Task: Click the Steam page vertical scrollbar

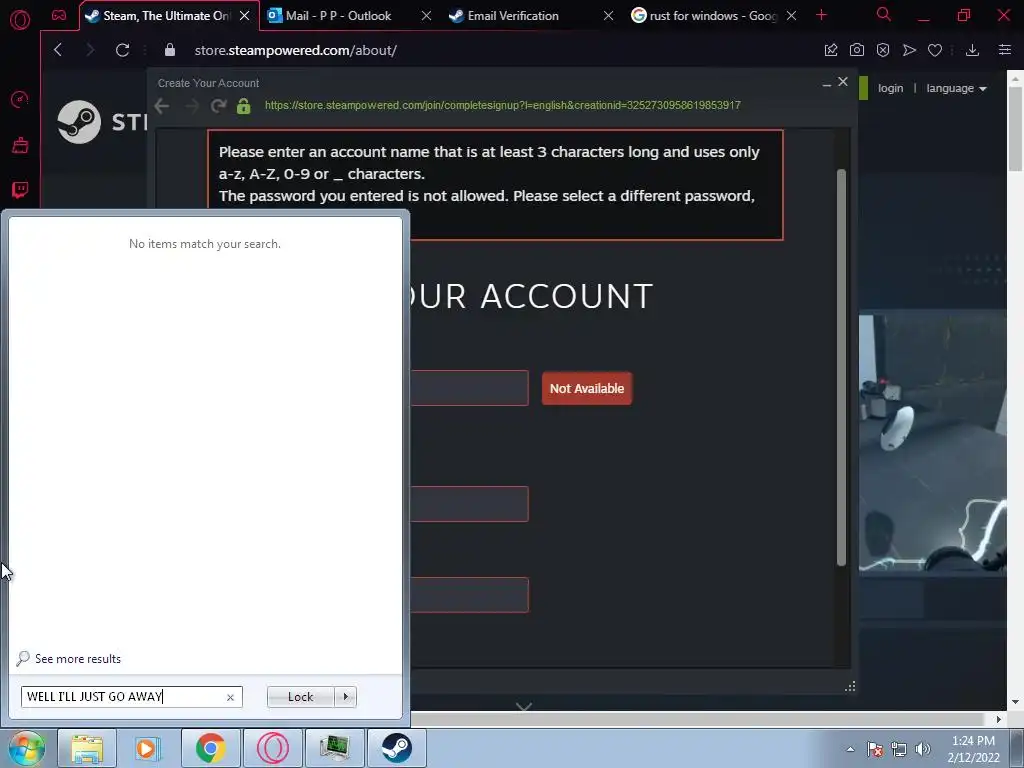Action: coord(1015,129)
